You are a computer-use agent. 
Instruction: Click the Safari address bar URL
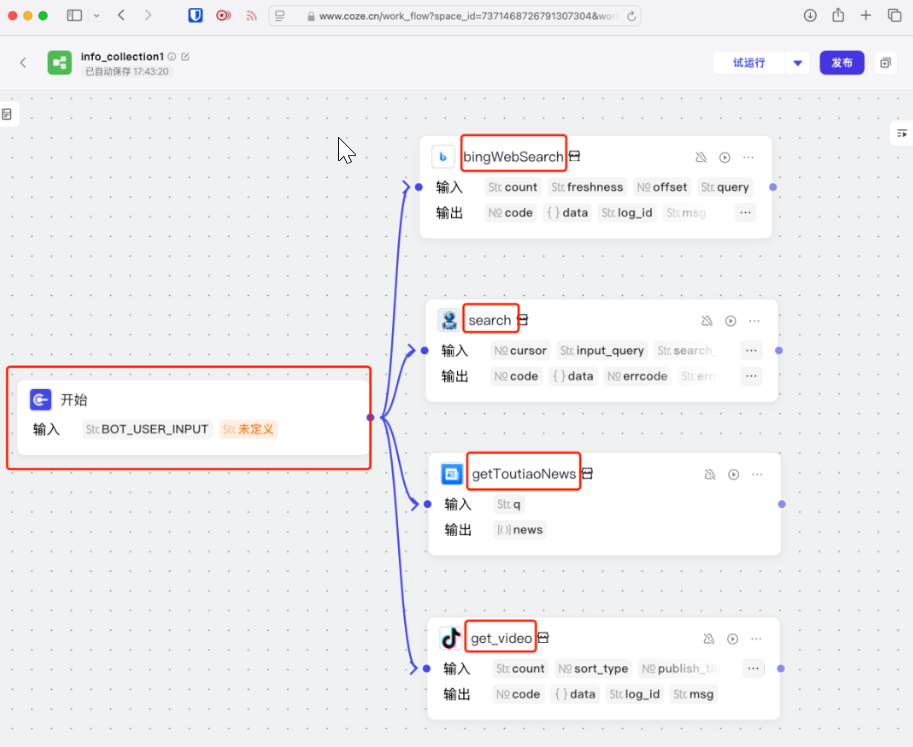(467, 16)
